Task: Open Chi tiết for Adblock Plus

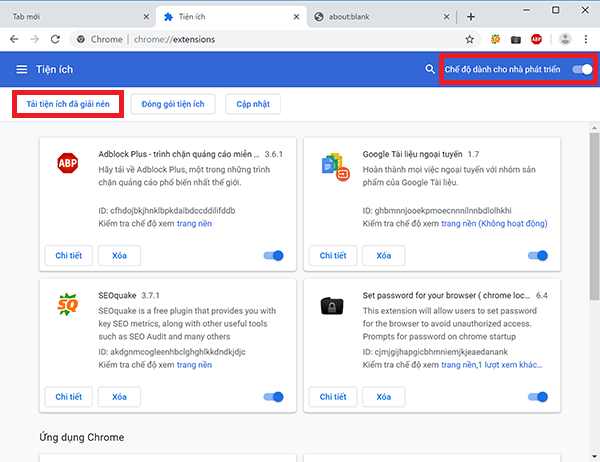Action: (x=68, y=255)
